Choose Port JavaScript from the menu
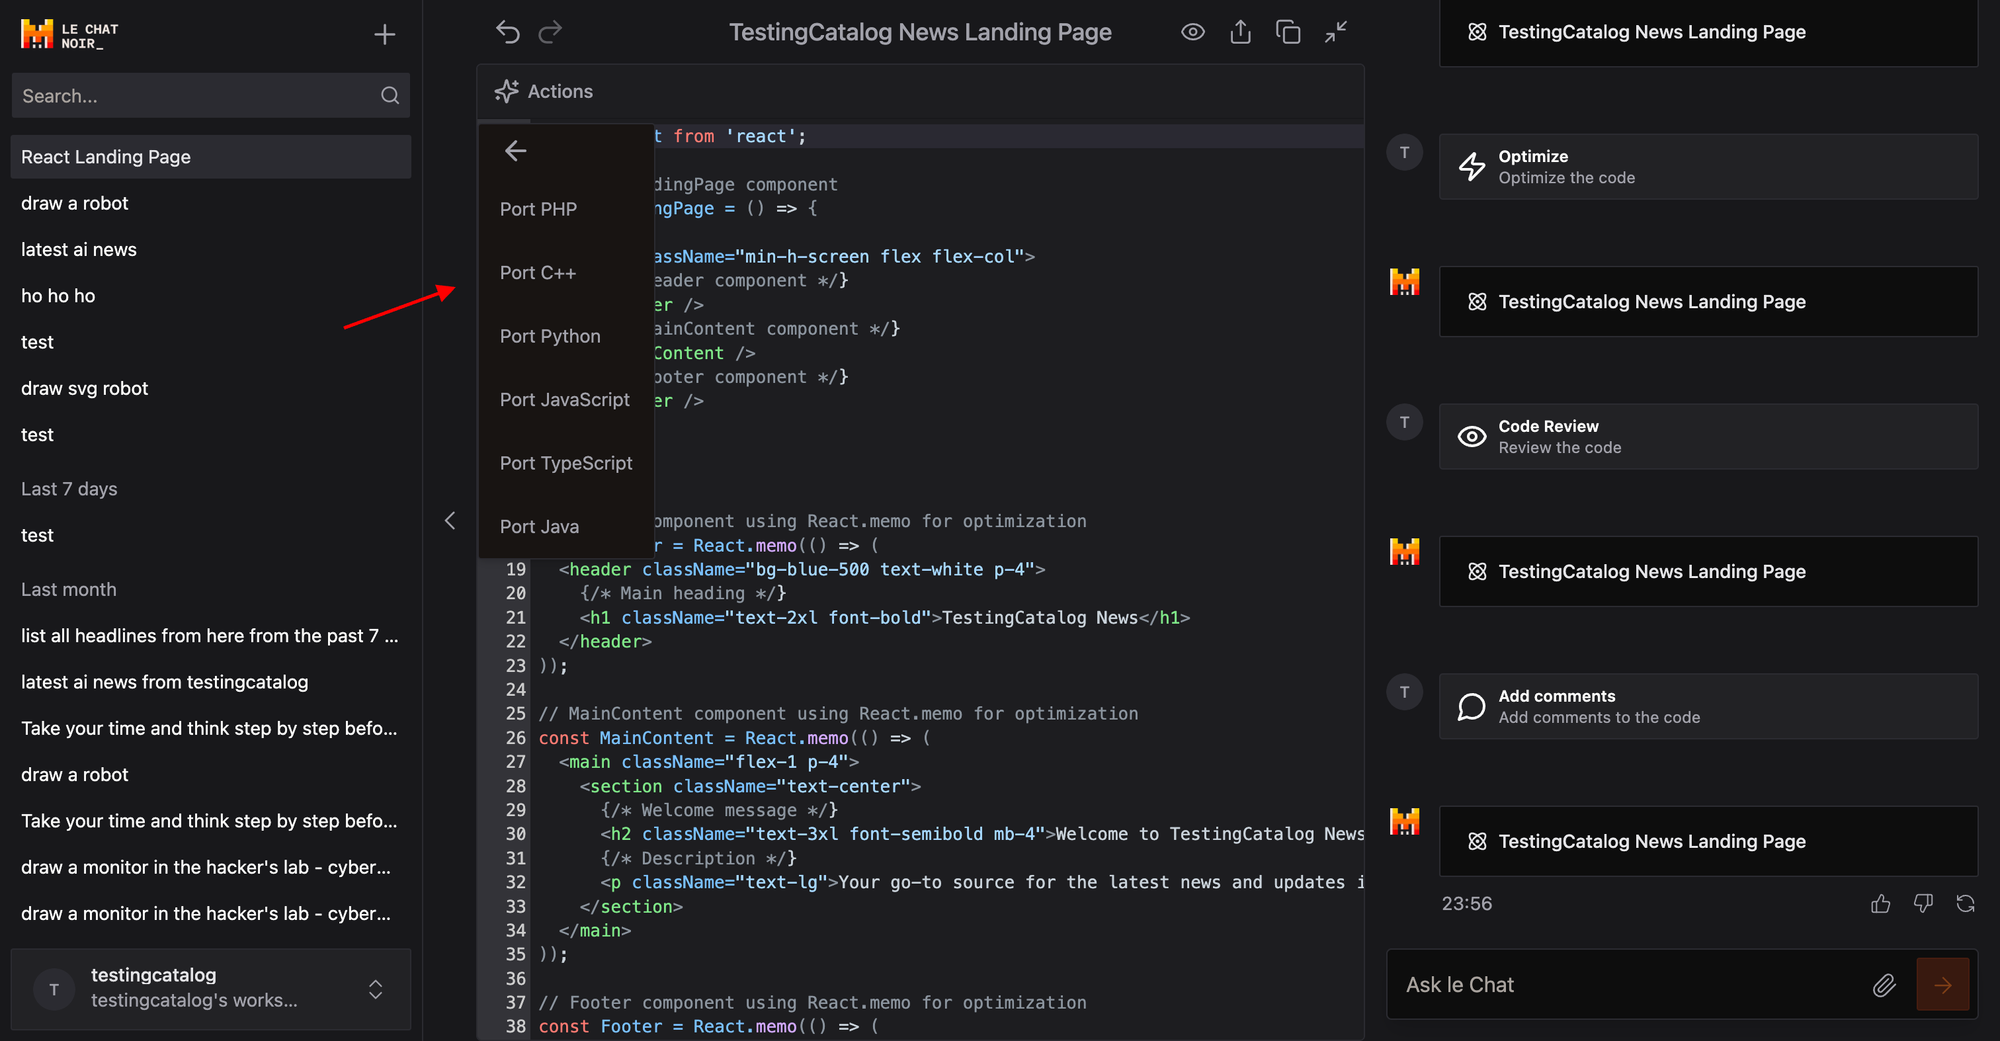 (566, 400)
